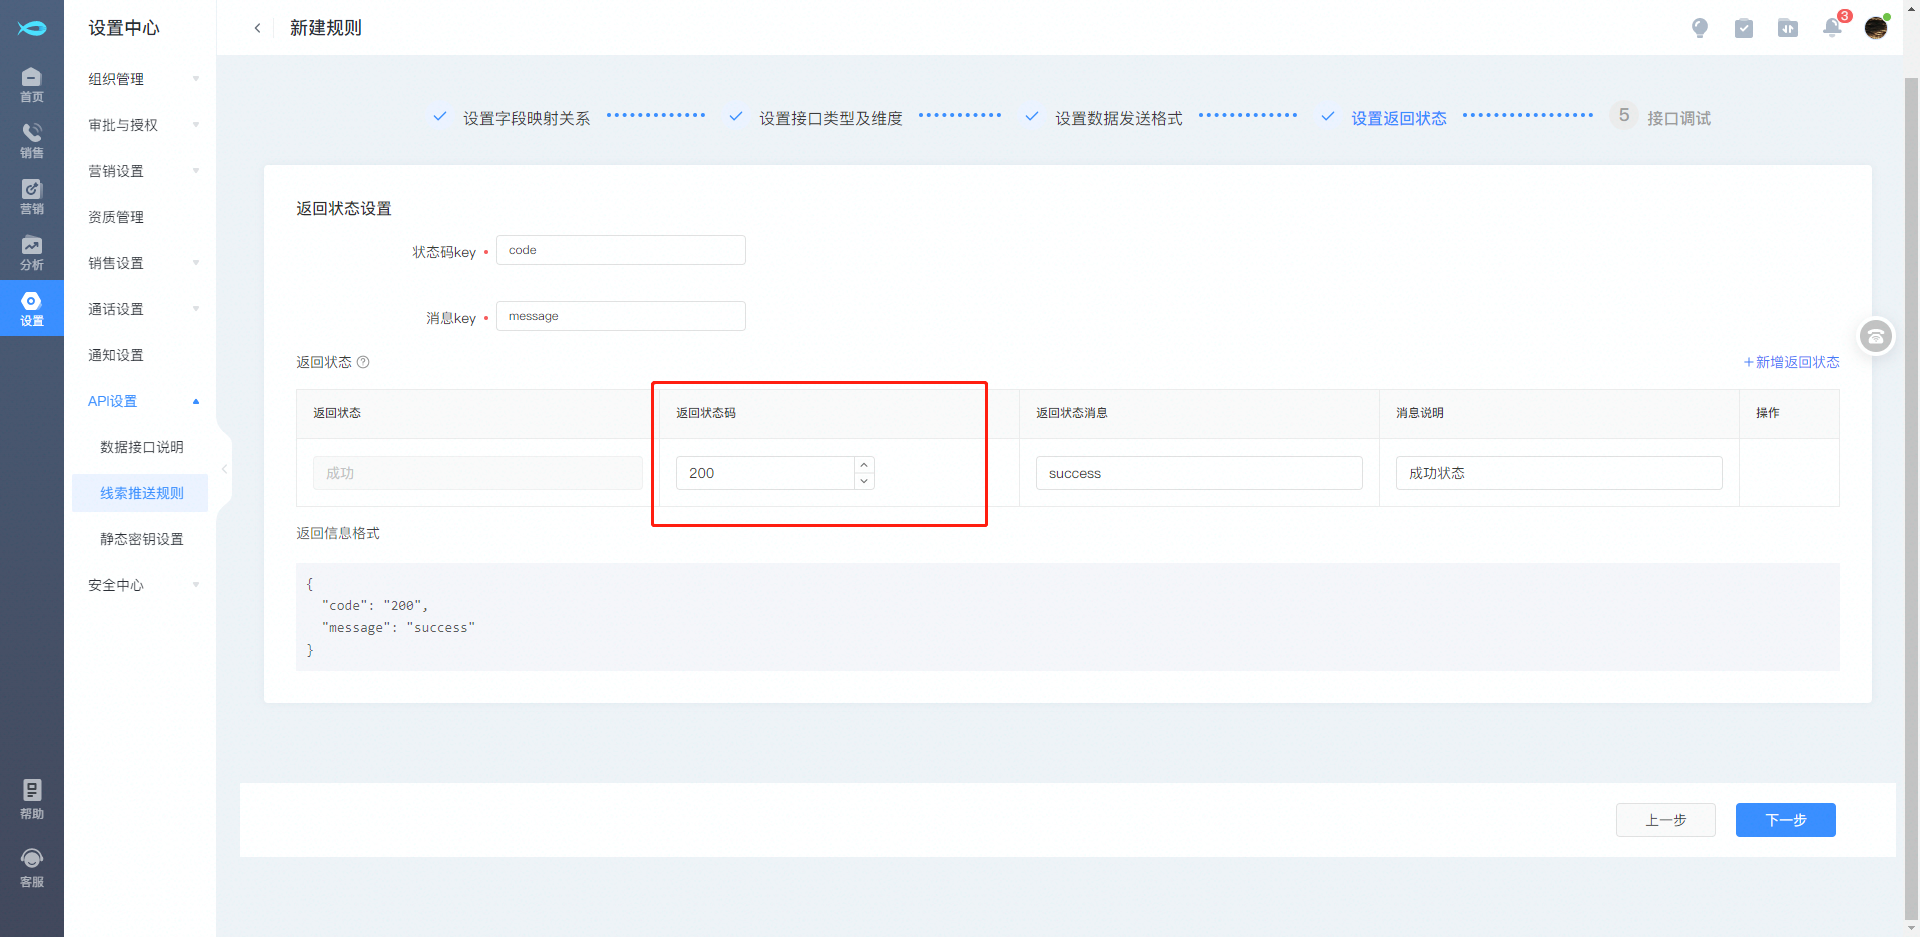The height and width of the screenshot is (937, 1920).
Task: Click the back arrow beside 新建规则
Action: 257,28
